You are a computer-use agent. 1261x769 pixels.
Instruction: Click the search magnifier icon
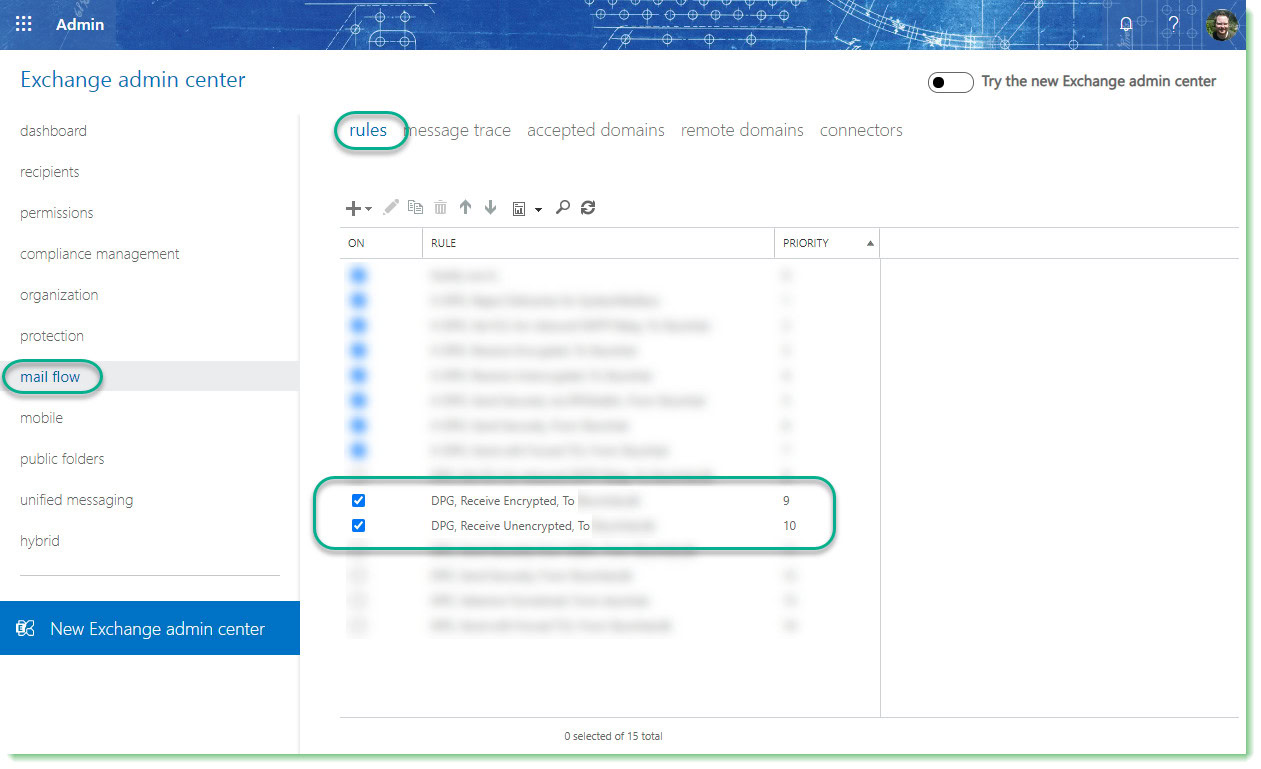tap(563, 207)
